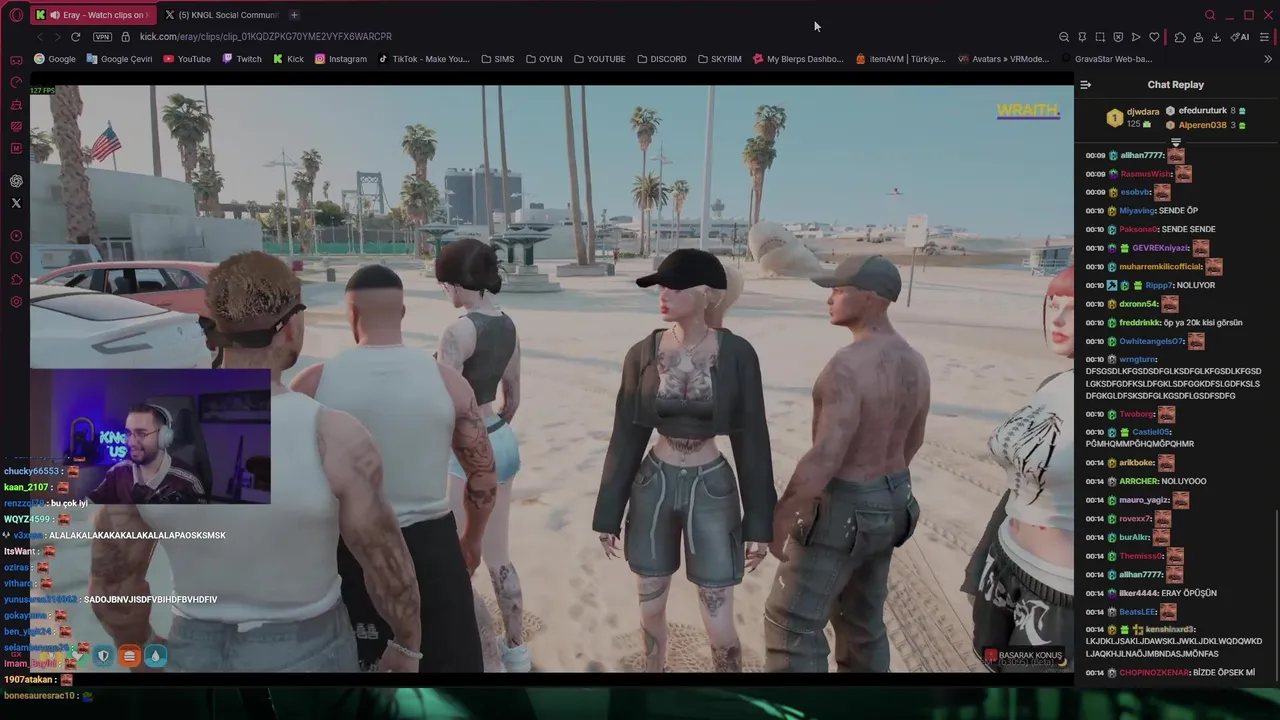Click the Kick clip video player

(x=551, y=377)
